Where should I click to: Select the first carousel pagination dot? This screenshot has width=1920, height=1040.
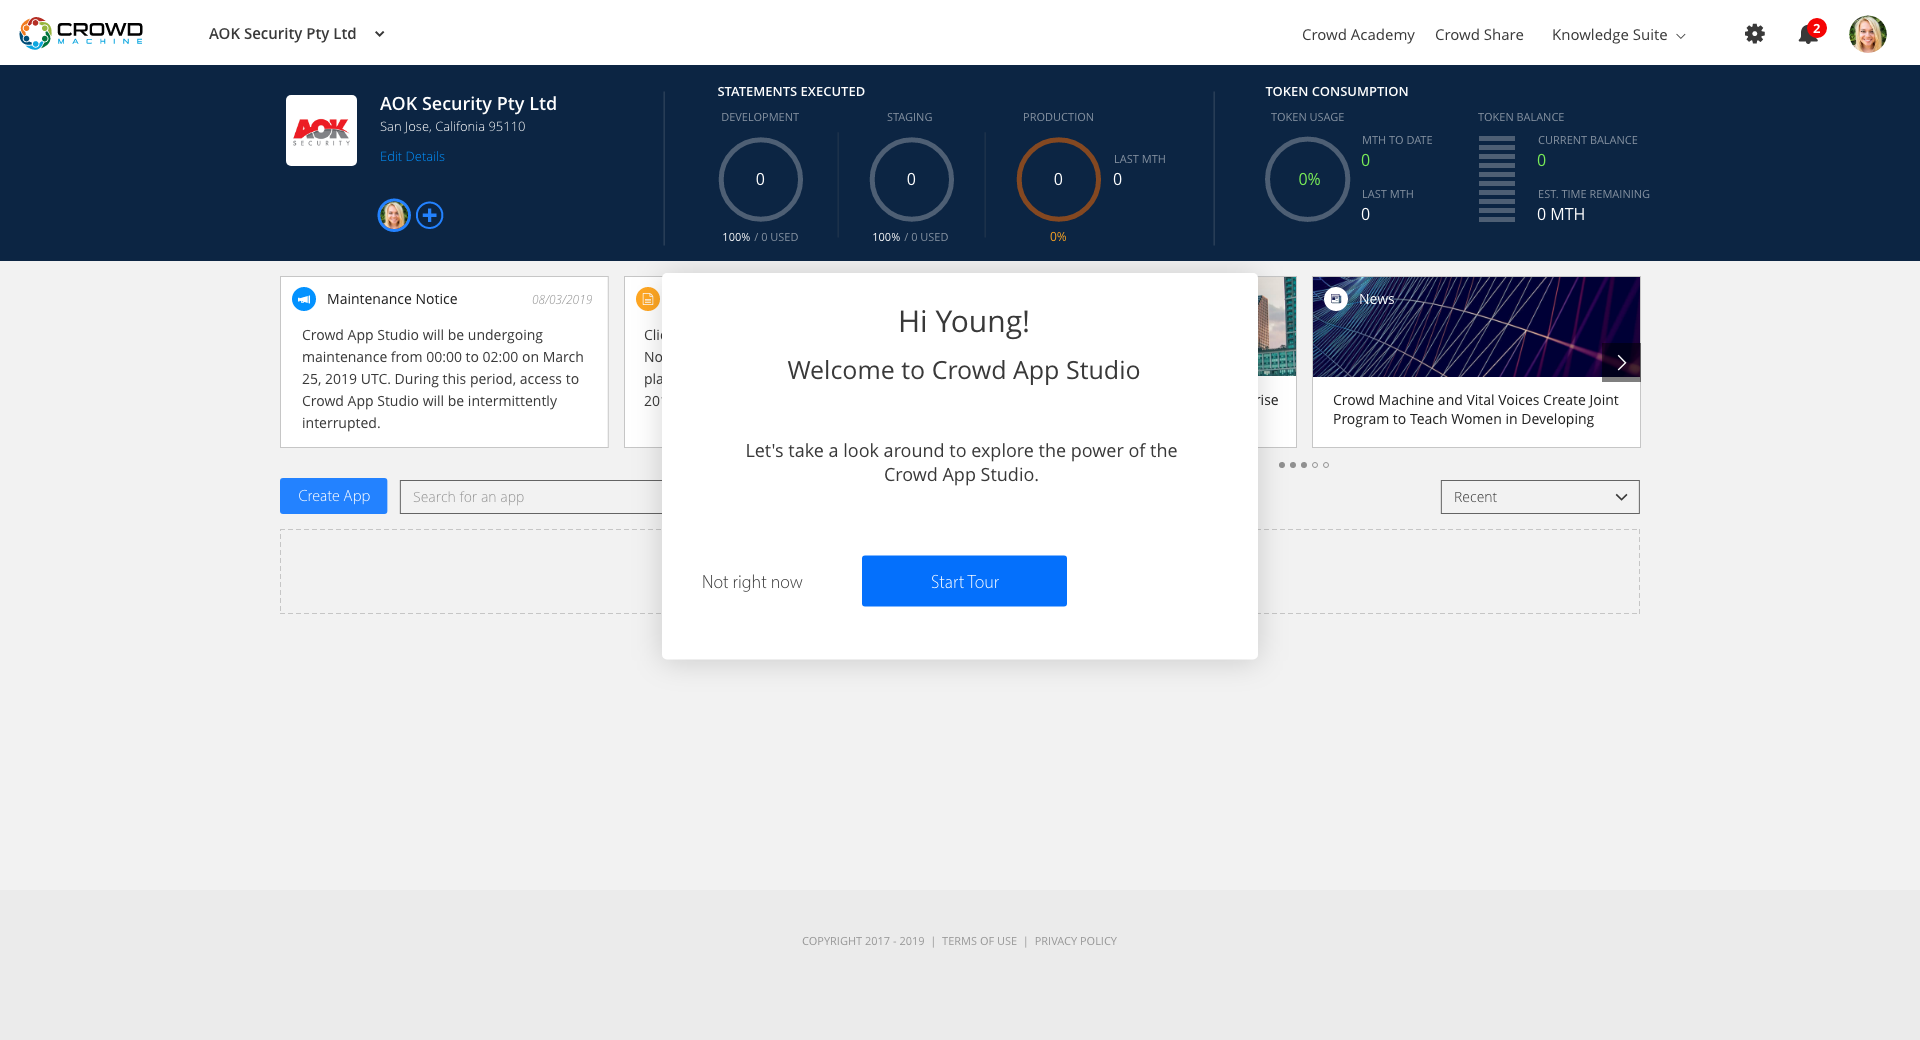[x=1282, y=465]
